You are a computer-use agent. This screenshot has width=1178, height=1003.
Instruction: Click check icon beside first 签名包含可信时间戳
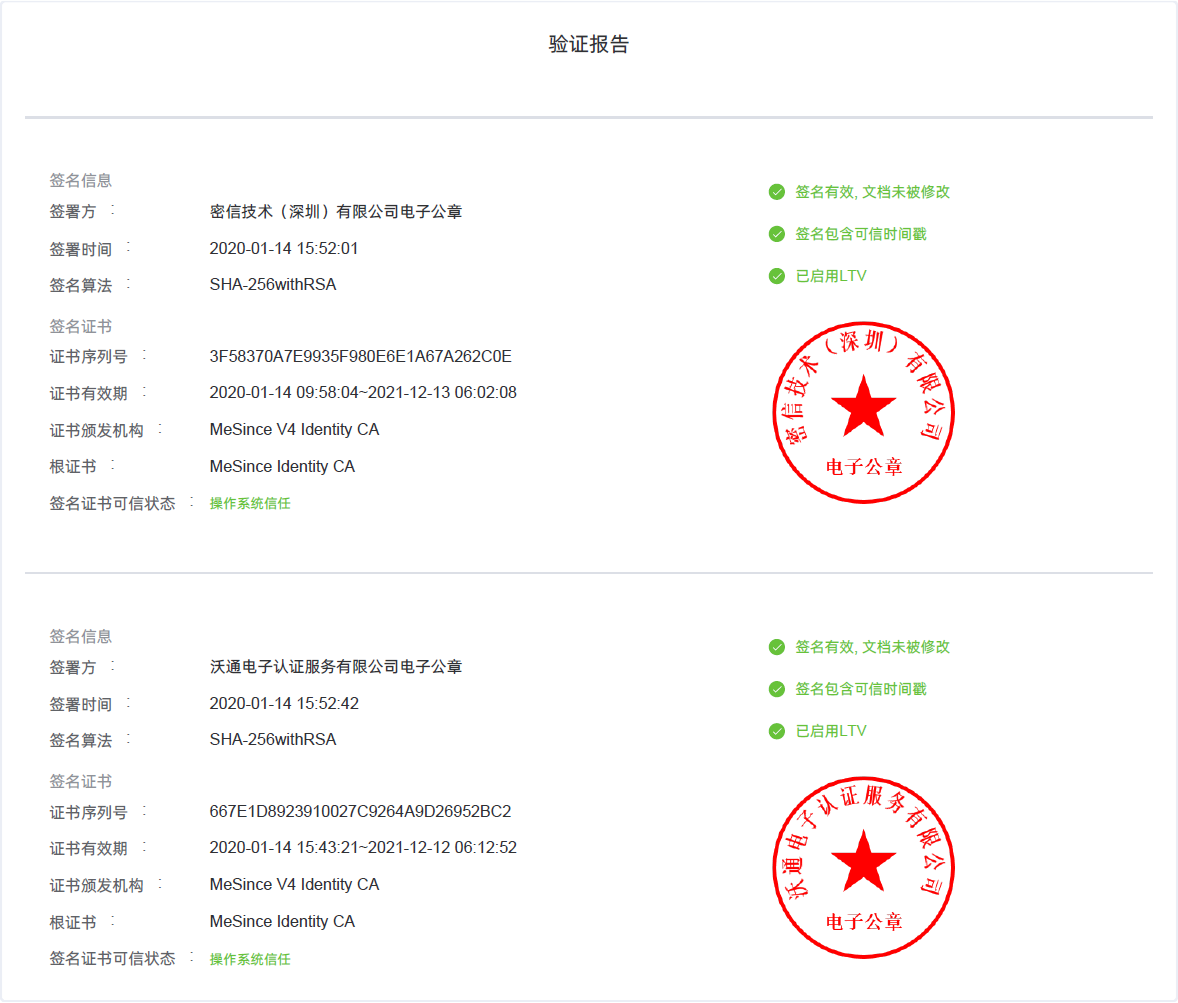(777, 234)
